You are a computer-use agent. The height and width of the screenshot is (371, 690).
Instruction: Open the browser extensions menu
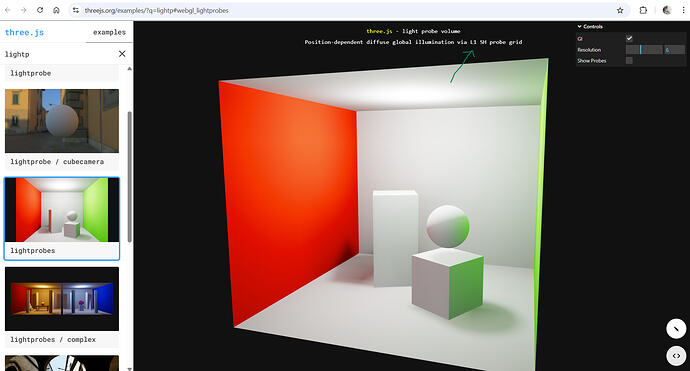(x=643, y=10)
